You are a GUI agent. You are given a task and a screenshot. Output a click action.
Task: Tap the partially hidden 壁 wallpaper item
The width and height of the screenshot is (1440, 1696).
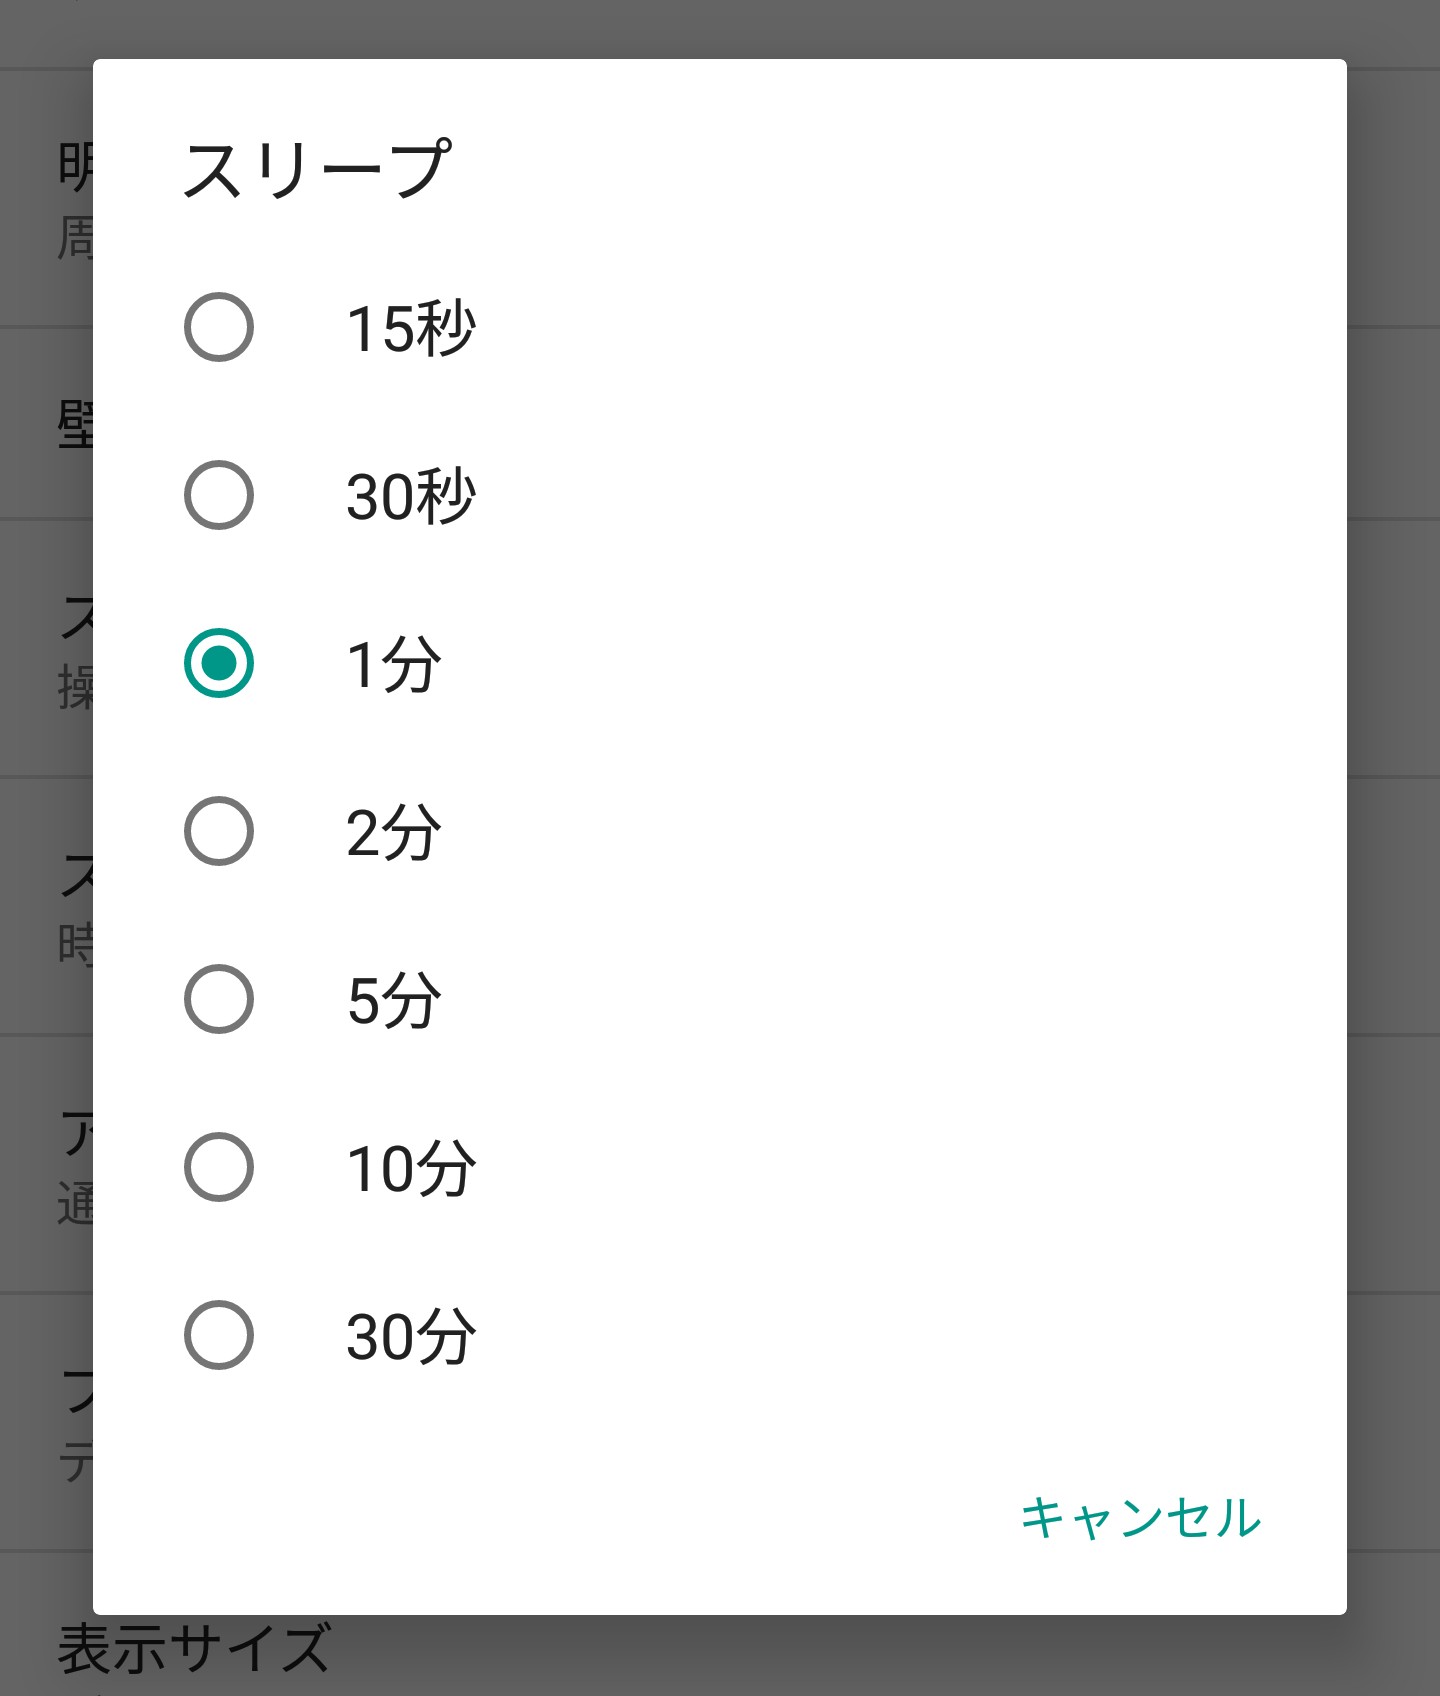pyautogui.click(x=74, y=424)
